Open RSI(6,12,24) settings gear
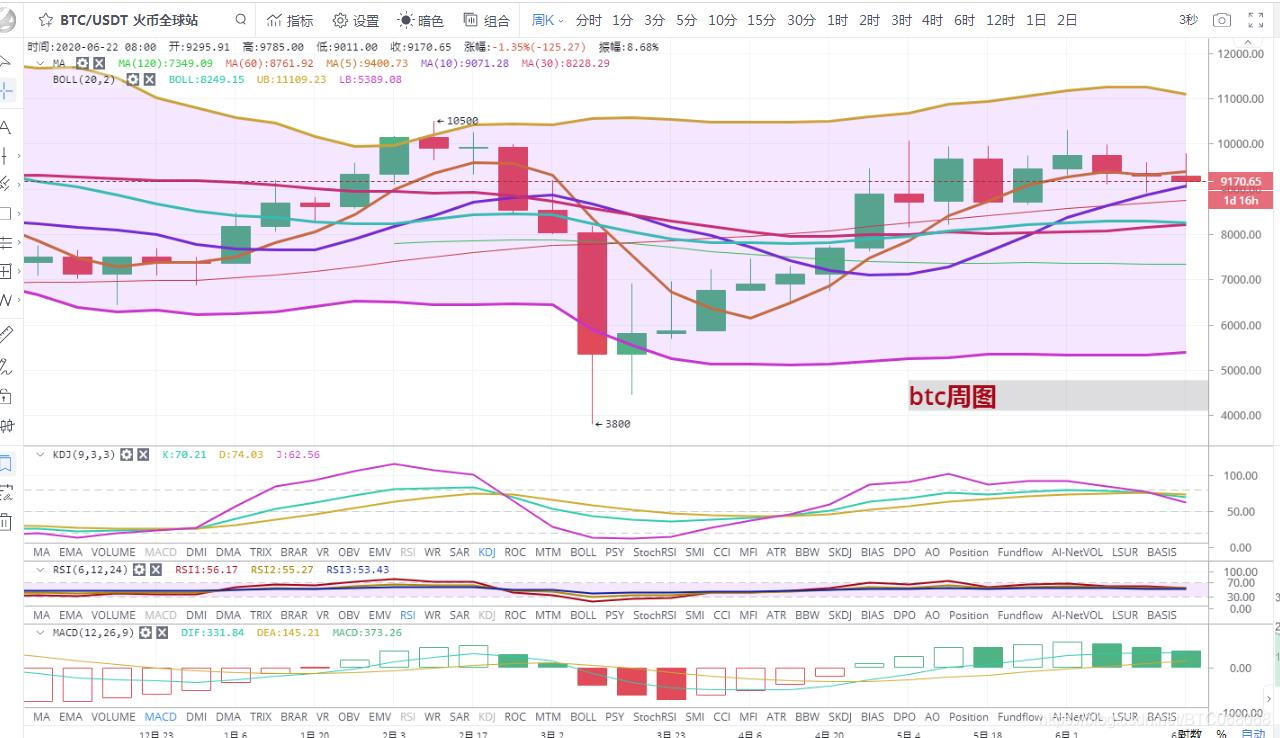Image resolution: width=1280 pixels, height=738 pixels. click(x=137, y=569)
